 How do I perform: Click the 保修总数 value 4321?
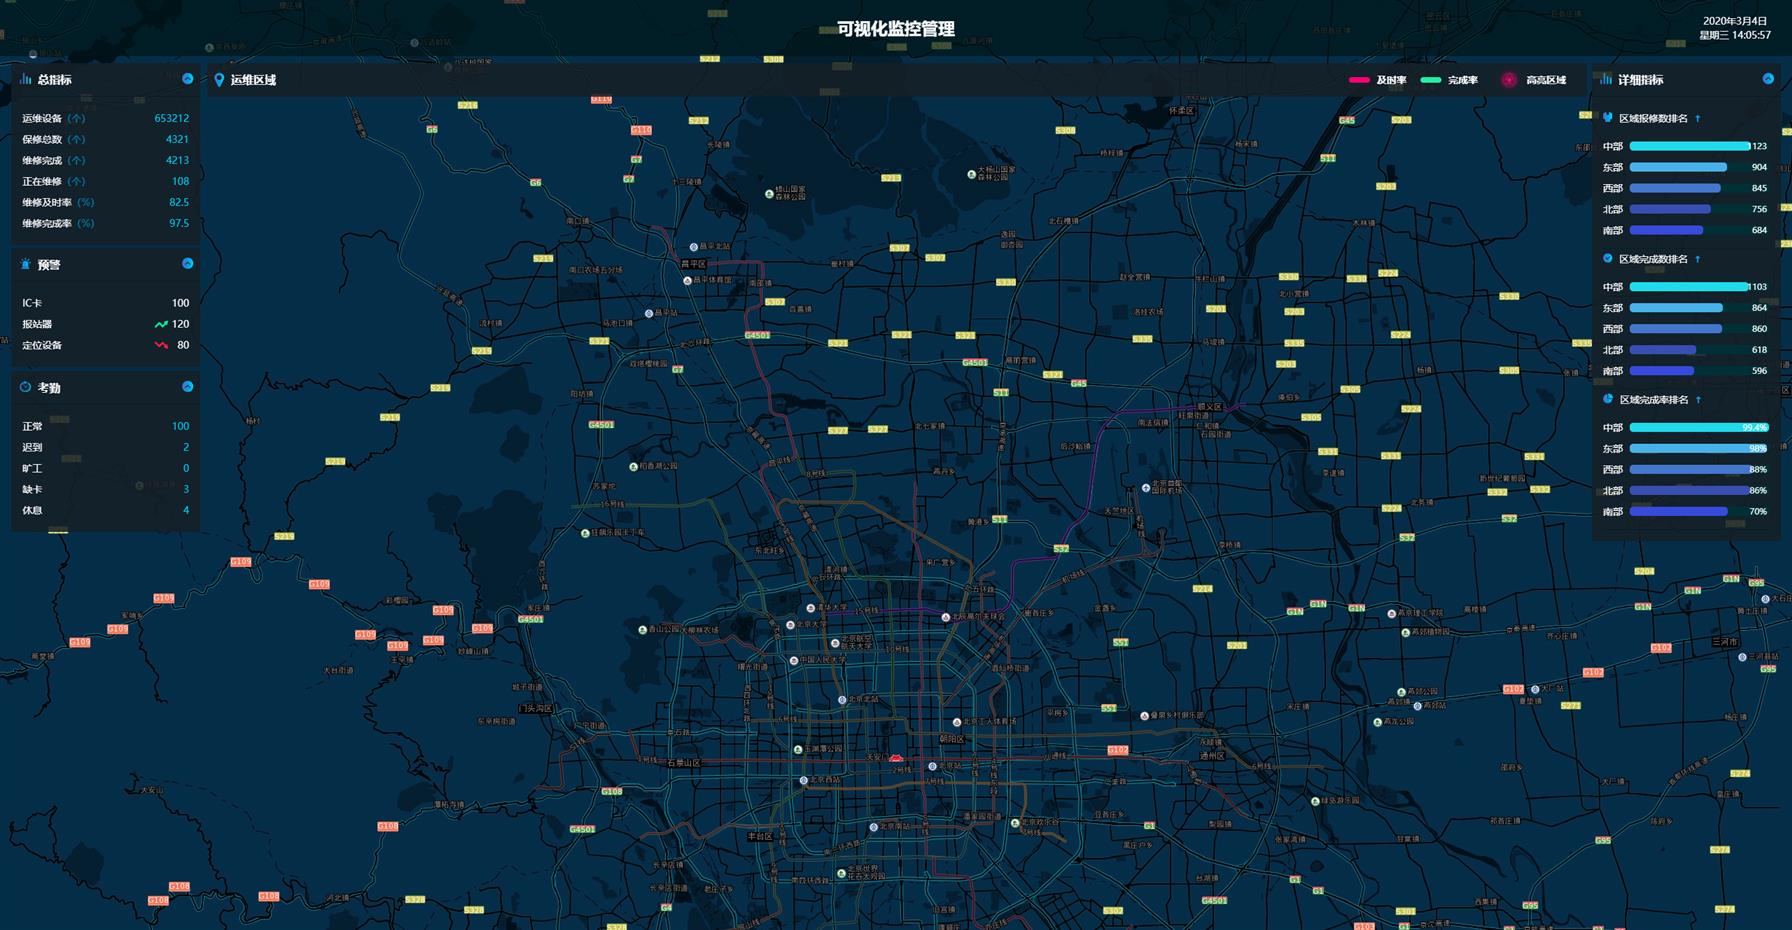tap(177, 139)
